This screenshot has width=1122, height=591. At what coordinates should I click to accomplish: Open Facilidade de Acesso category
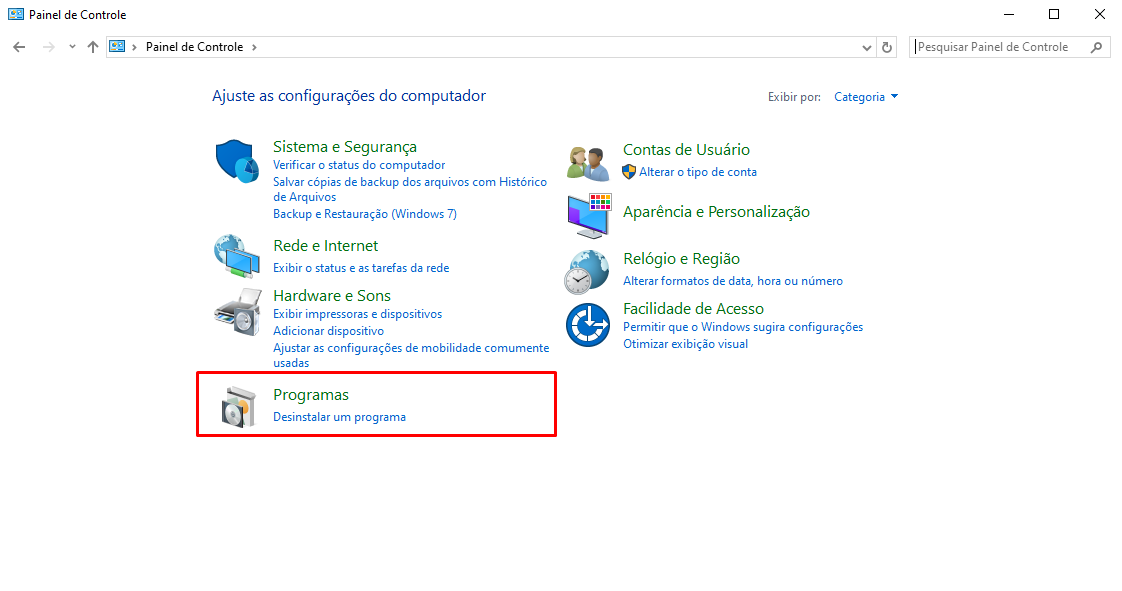point(693,309)
